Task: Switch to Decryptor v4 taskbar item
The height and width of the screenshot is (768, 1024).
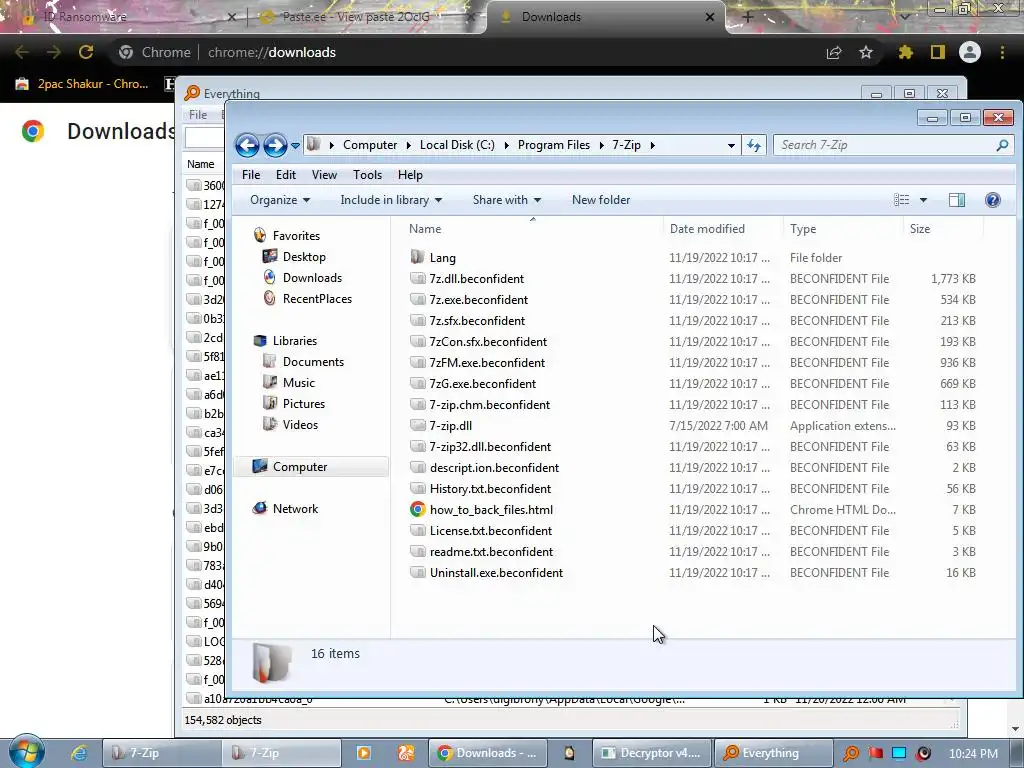Action: 651,753
